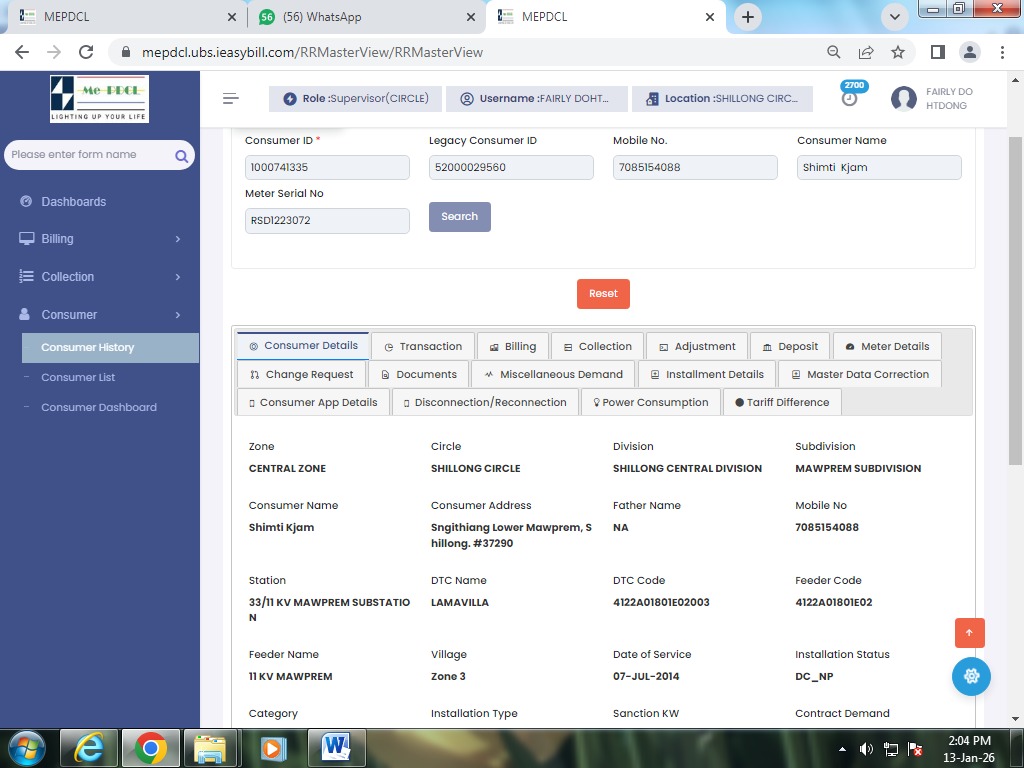The height and width of the screenshot is (768, 1024).
Task: Launch Internet Explorer from taskbar
Action: point(89,748)
